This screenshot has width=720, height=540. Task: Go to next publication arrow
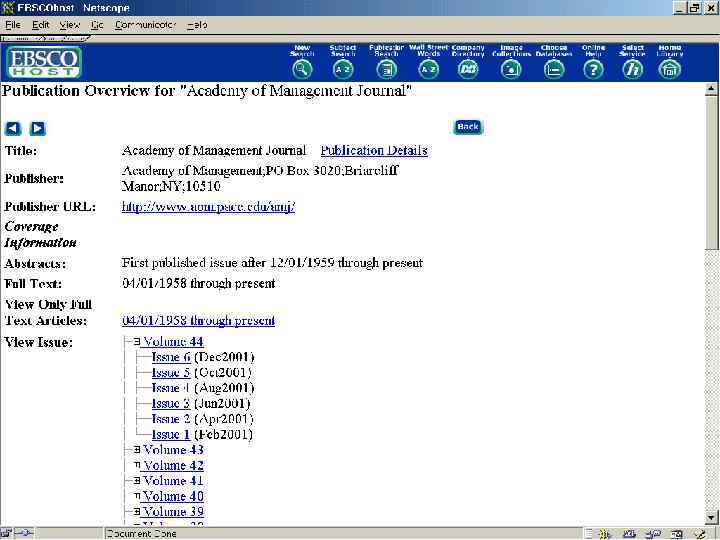click(x=38, y=129)
